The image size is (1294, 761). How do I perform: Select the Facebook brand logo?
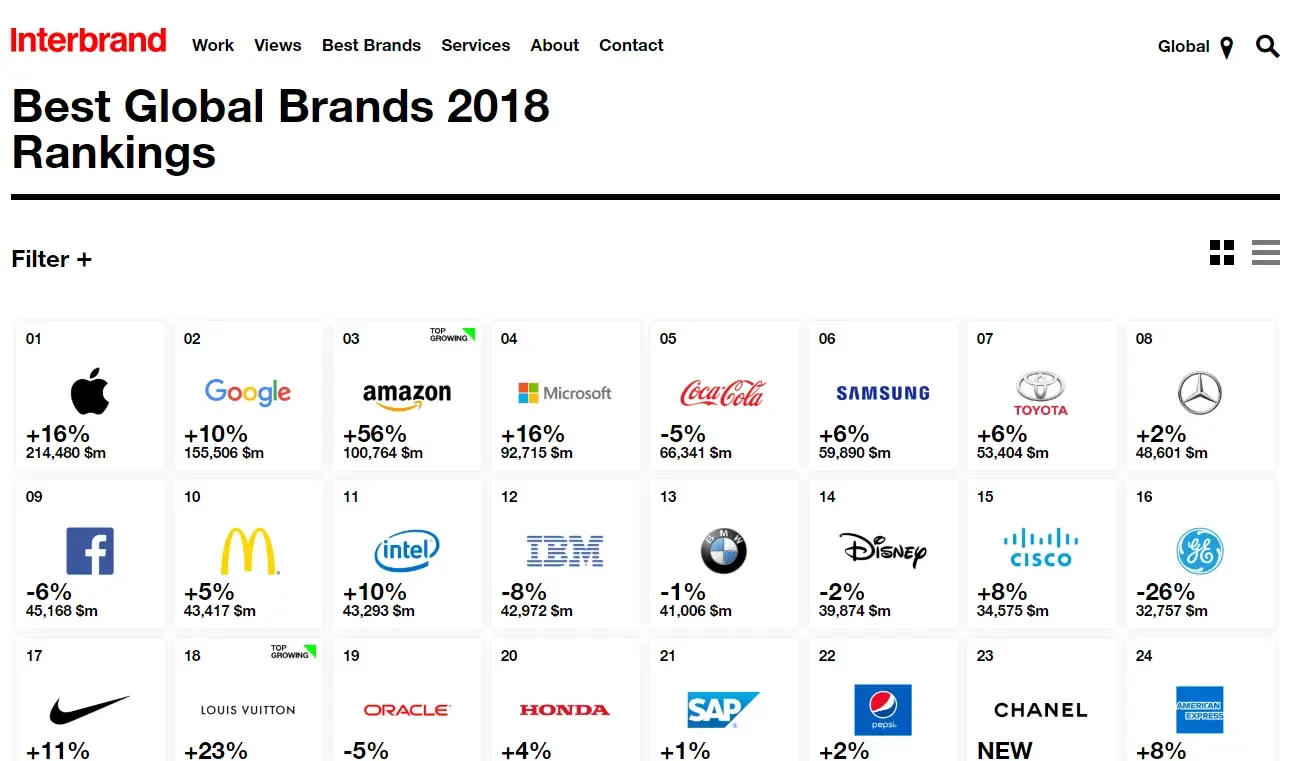pos(90,550)
